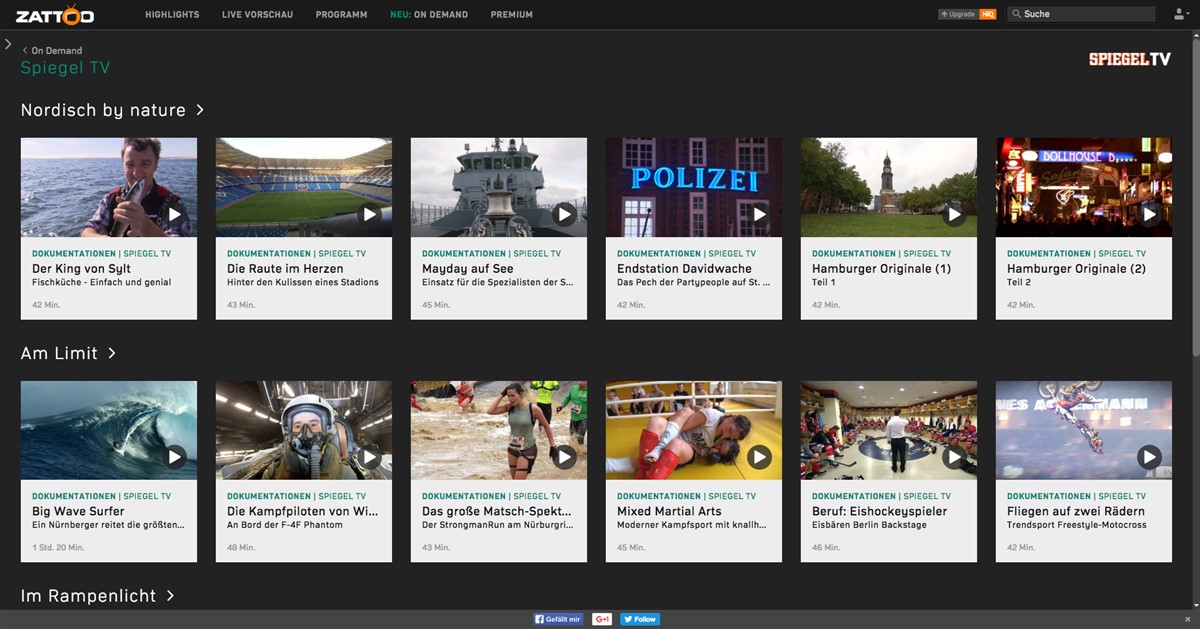Click 'Fischküche - Einfach und genial' subtitle
This screenshot has width=1200, height=629.
[x=101, y=282]
